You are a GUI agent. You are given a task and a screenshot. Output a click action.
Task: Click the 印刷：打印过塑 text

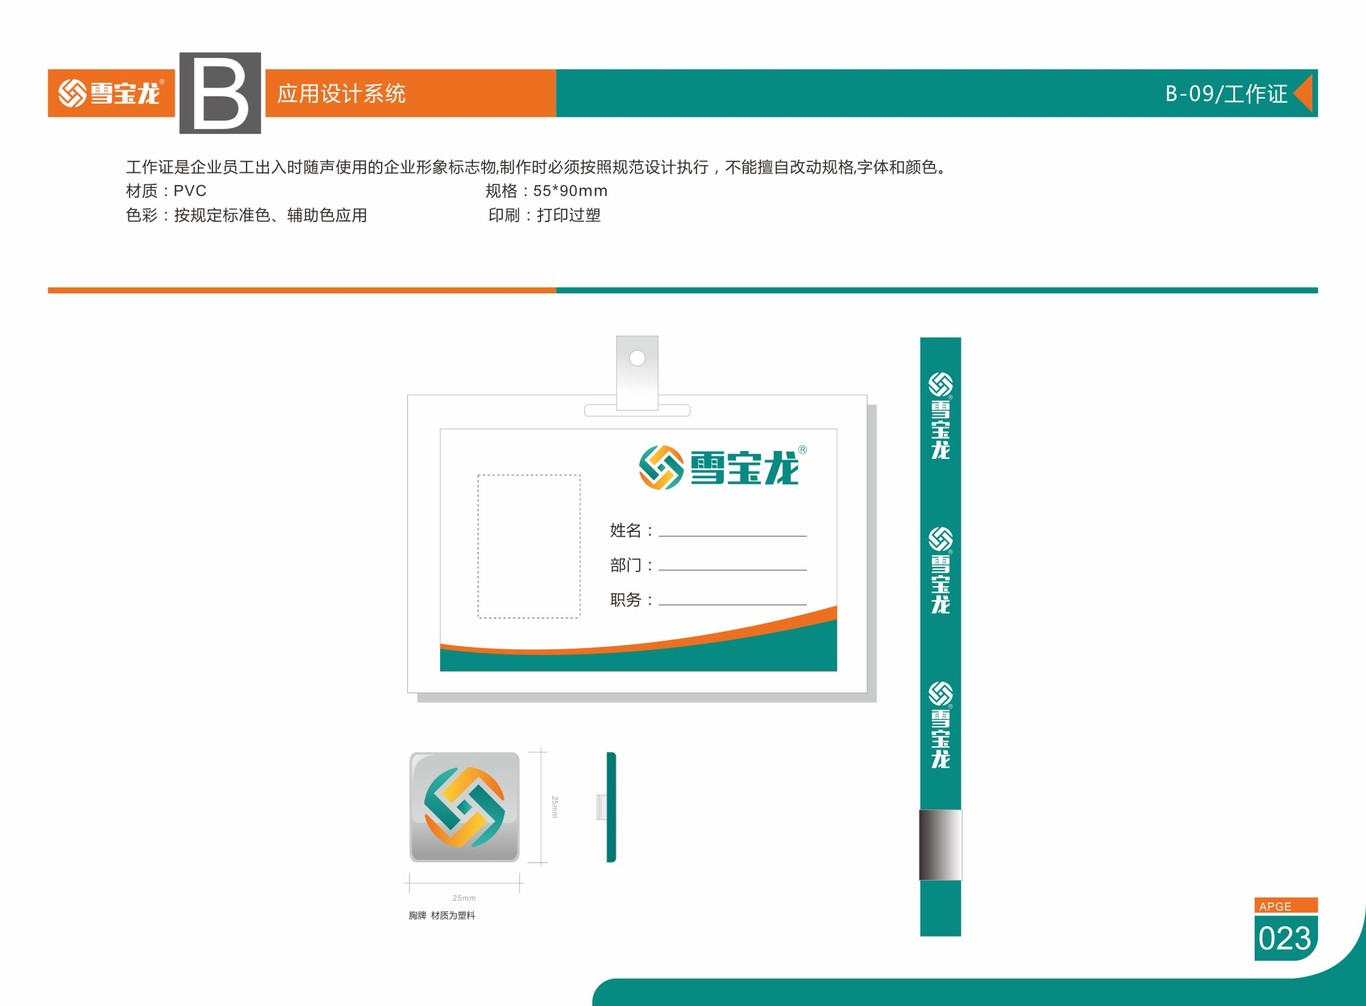[544, 215]
